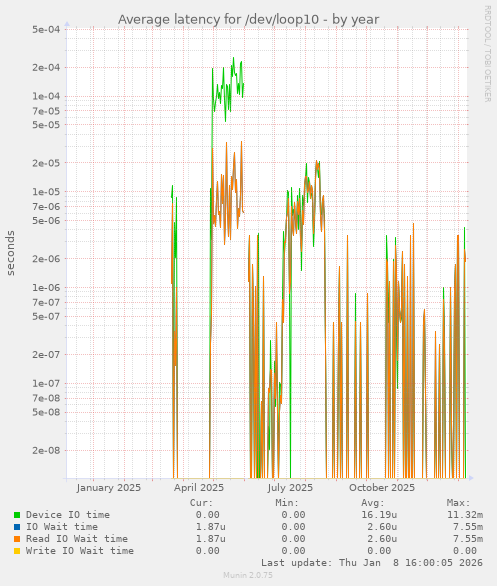This screenshot has height=586, width=497.
Task: Click the blue IO Wait time color swatch
Action: pos(17,527)
